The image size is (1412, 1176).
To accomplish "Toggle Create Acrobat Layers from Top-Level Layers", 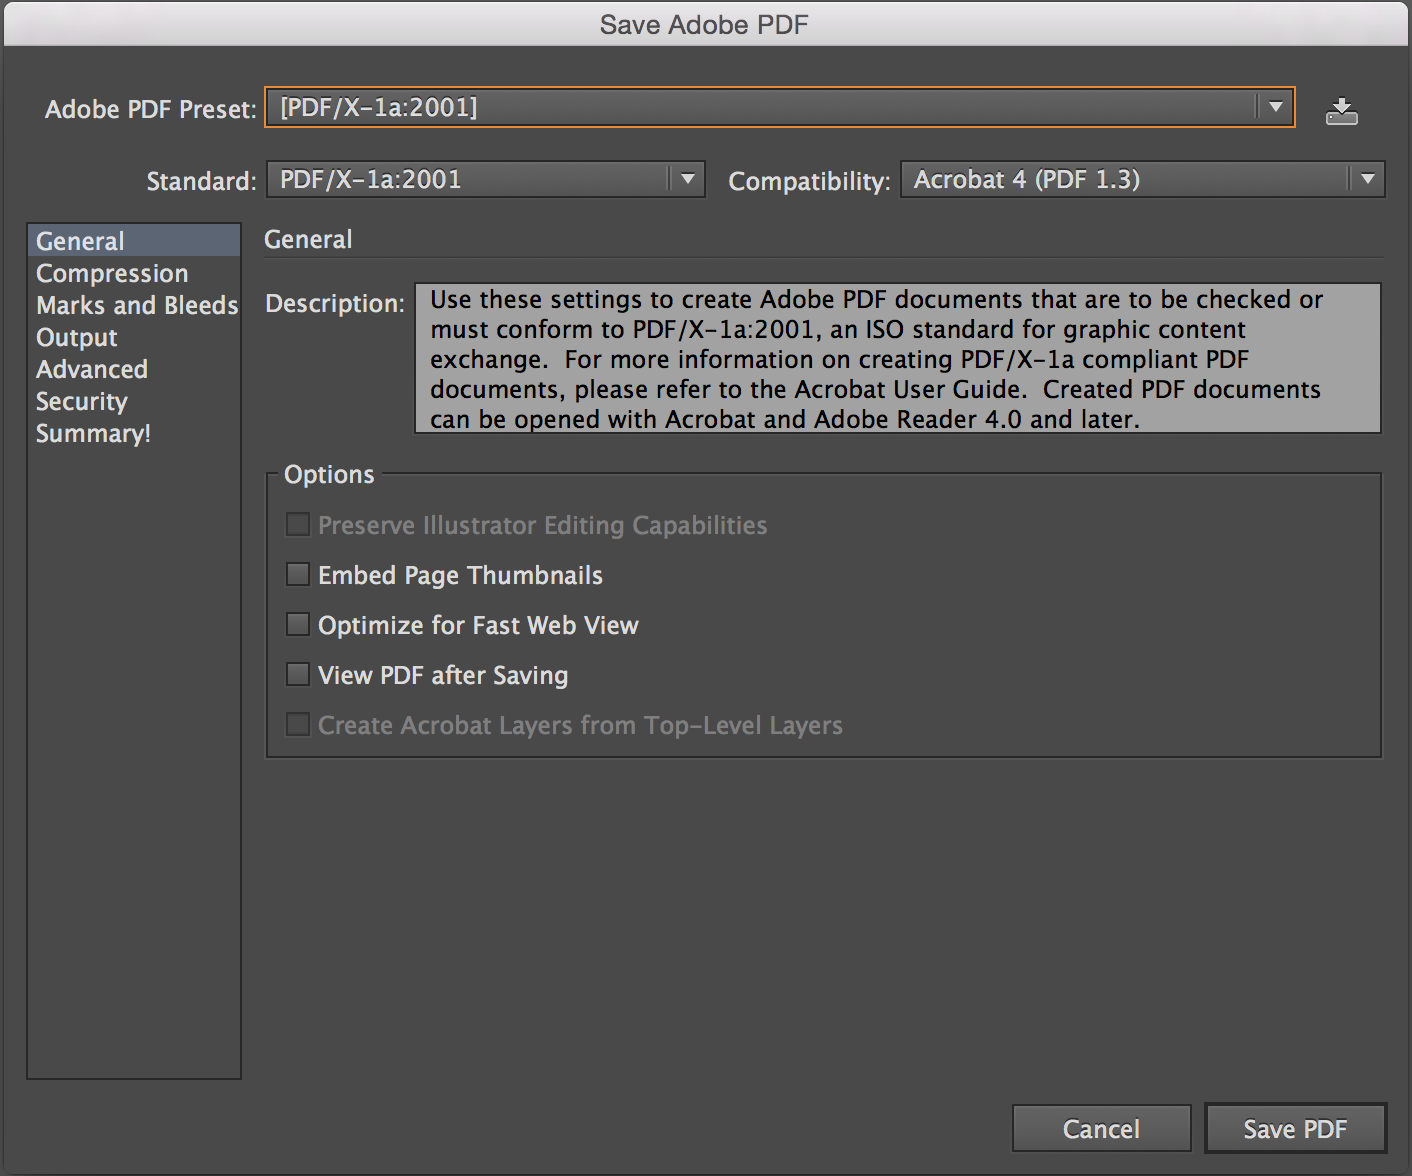I will coord(298,724).
